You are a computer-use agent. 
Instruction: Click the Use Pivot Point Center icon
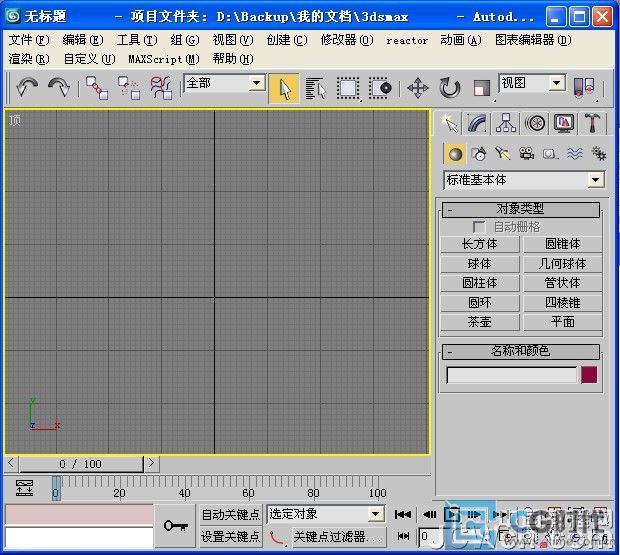[584, 87]
